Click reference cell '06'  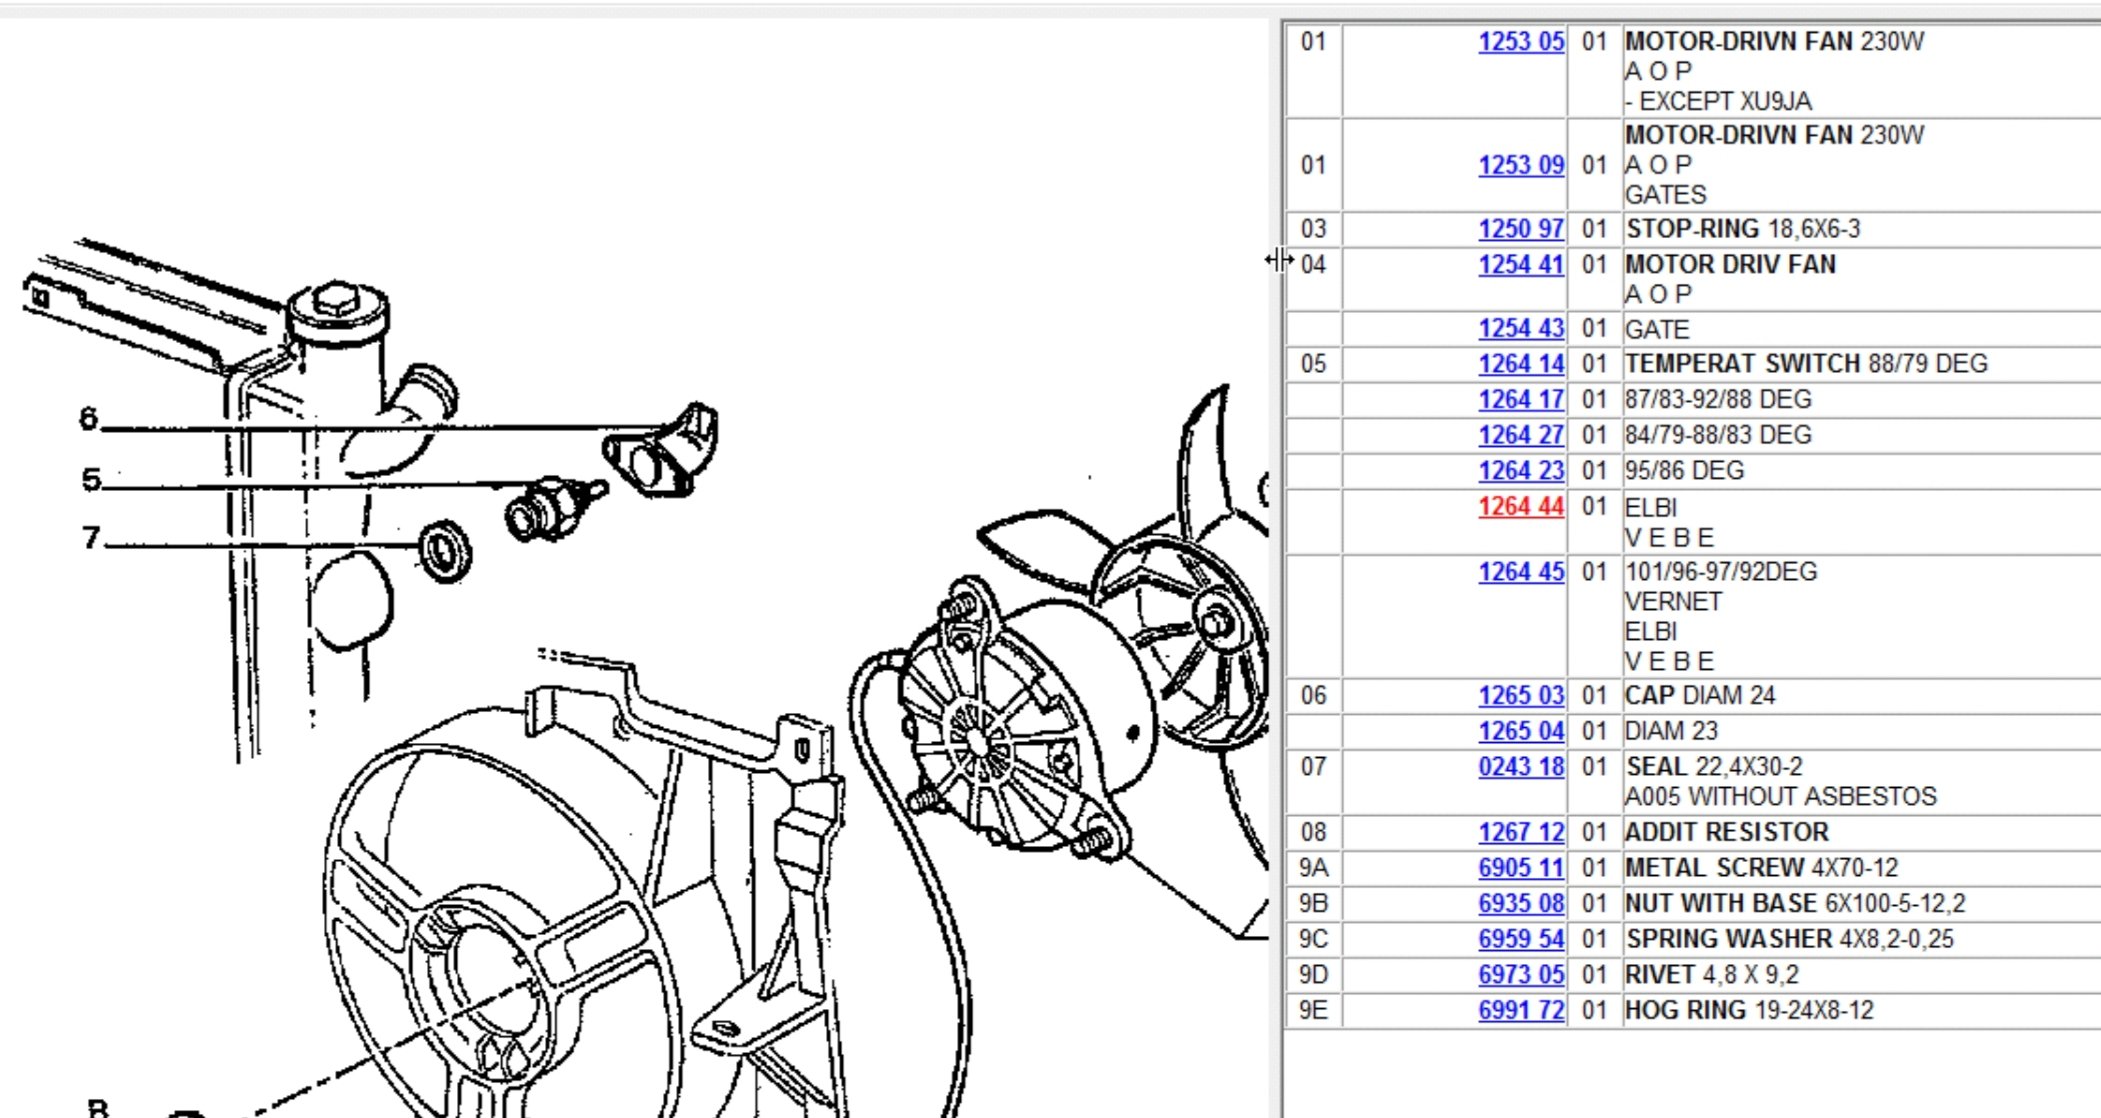click(x=1313, y=696)
